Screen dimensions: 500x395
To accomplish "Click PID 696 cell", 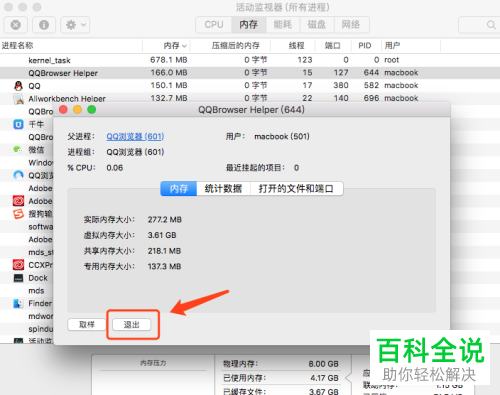I will (371, 98).
